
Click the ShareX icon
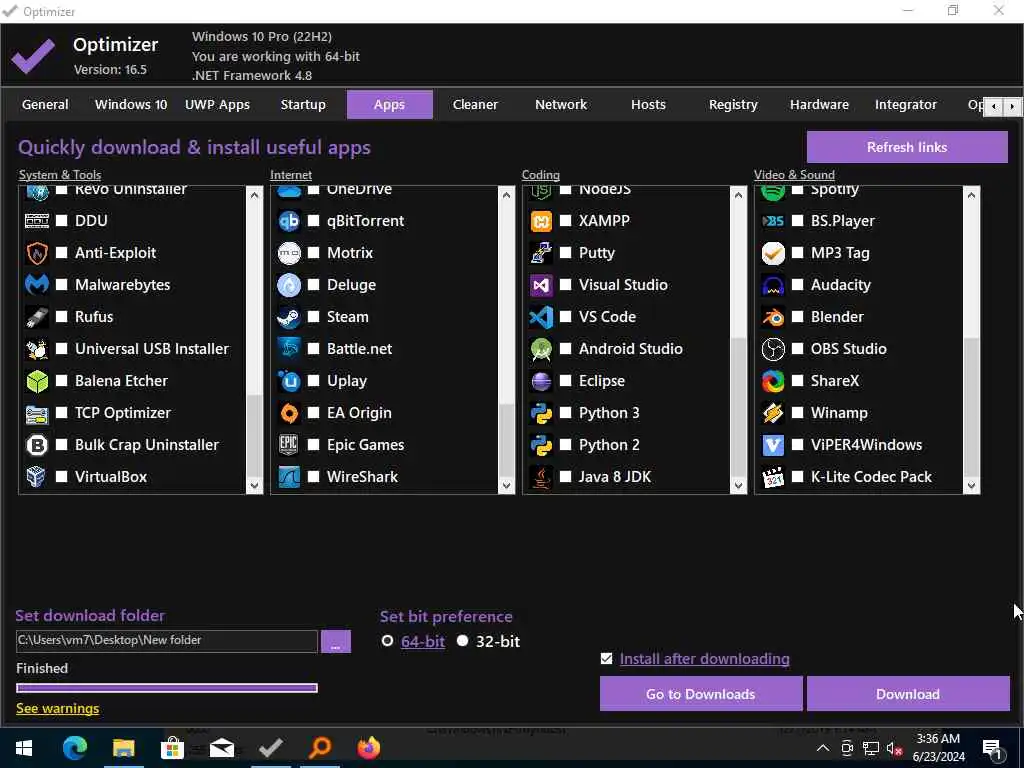click(773, 381)
